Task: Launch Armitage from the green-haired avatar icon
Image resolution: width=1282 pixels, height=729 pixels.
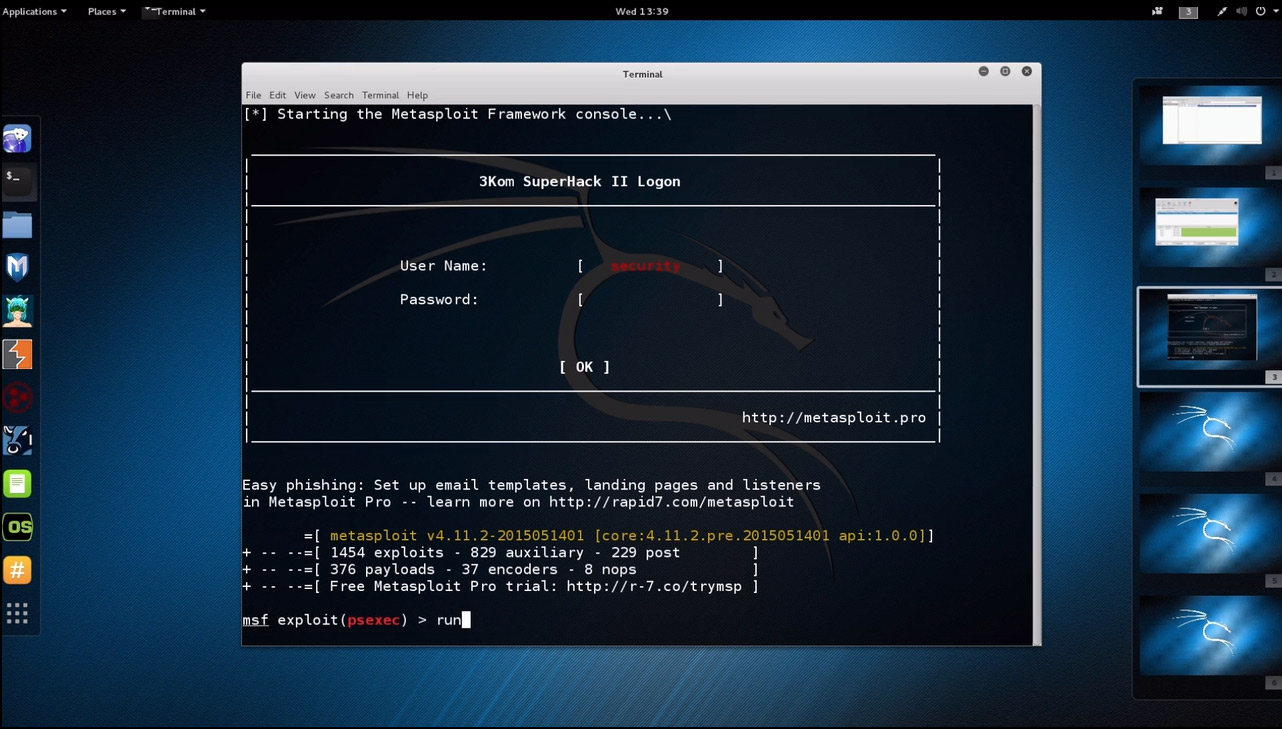Action: [x=17, y=311]
